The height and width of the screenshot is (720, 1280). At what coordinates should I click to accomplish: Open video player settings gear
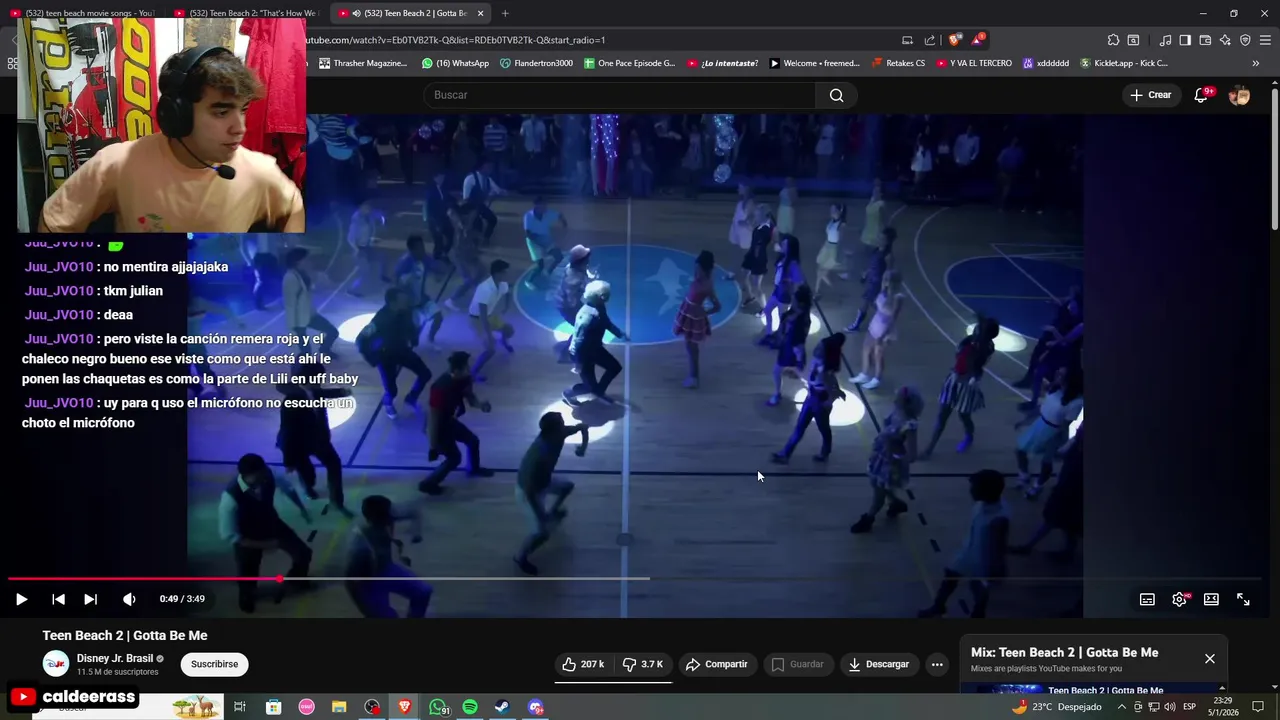(x=1179, y=599)
